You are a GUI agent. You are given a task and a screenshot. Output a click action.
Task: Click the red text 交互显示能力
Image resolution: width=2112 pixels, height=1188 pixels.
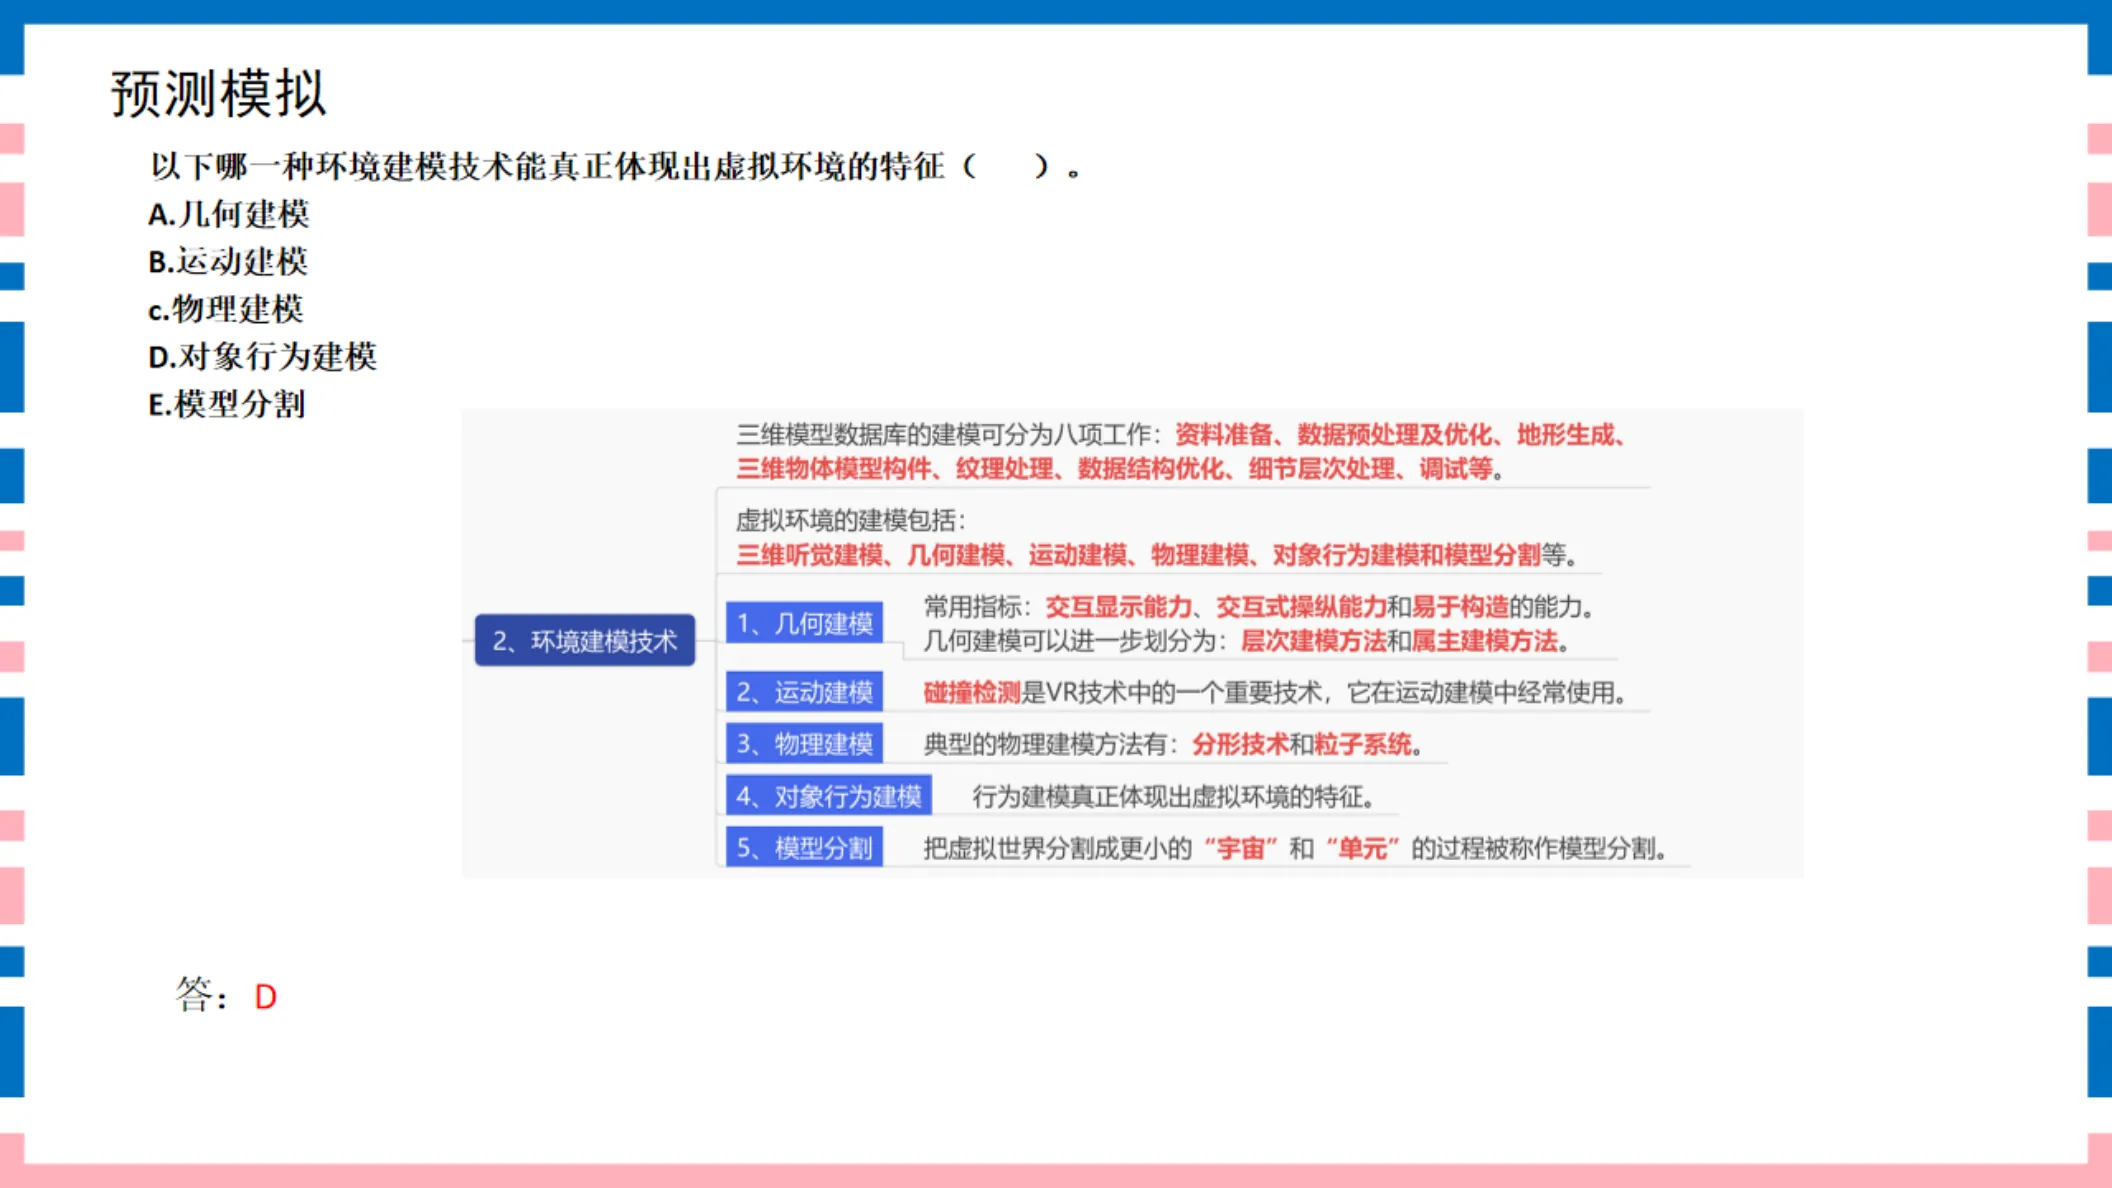pos(1118,607)
